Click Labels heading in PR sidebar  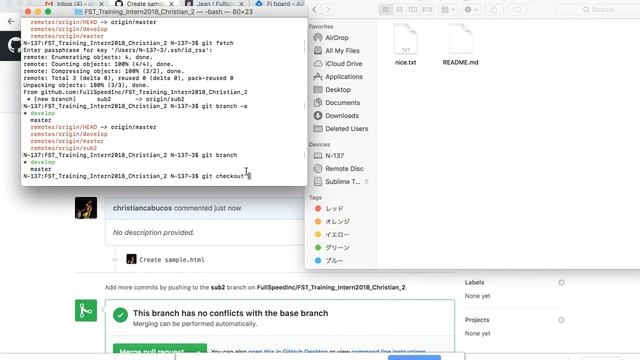point(474,282)
